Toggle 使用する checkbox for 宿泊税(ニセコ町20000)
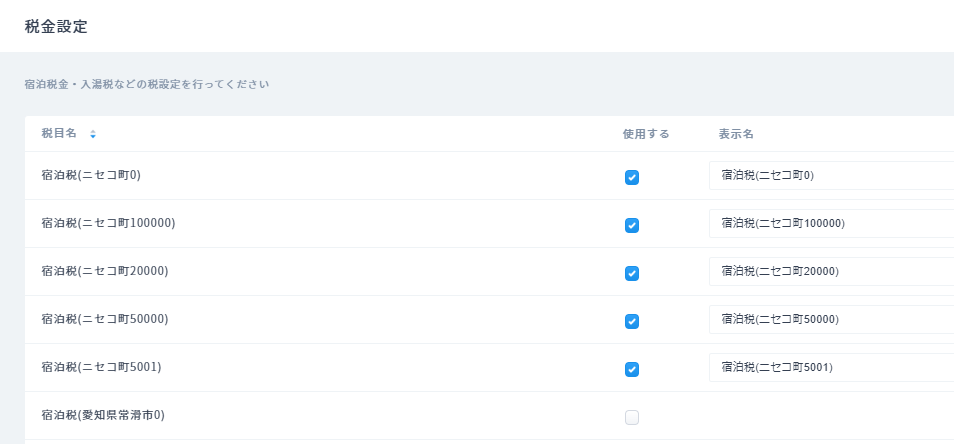This screenshot has height=444, width=954. (x=631, y=273)
